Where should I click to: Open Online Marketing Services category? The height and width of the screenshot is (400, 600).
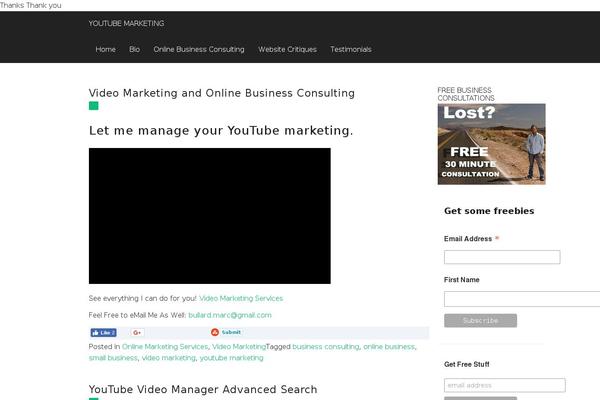pos(165,346)
